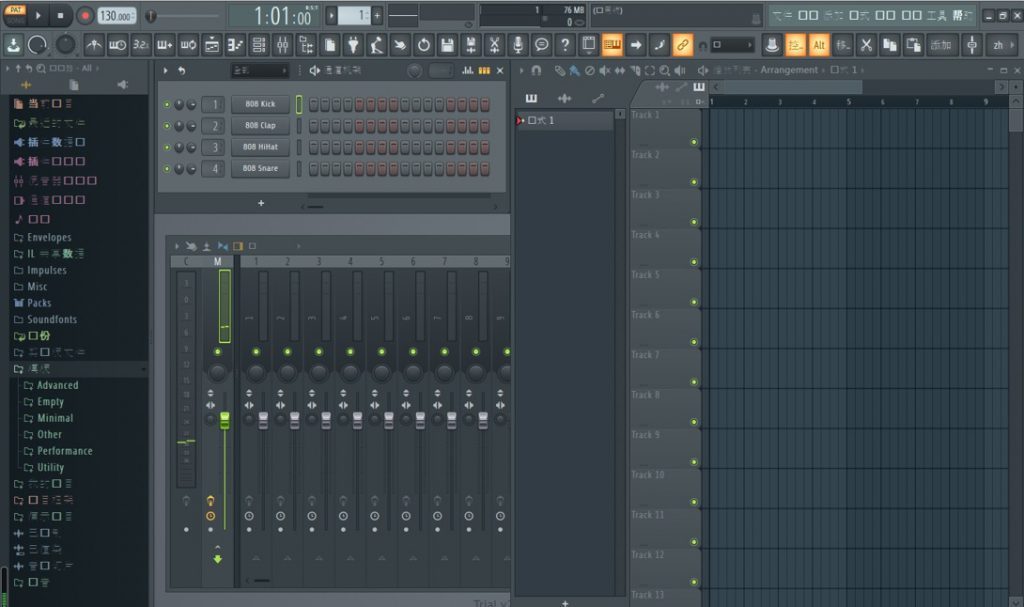Select the Performance folder in browser
Image resolution: width=1024 pixels, height=607 pixels.
pos(65,451)
